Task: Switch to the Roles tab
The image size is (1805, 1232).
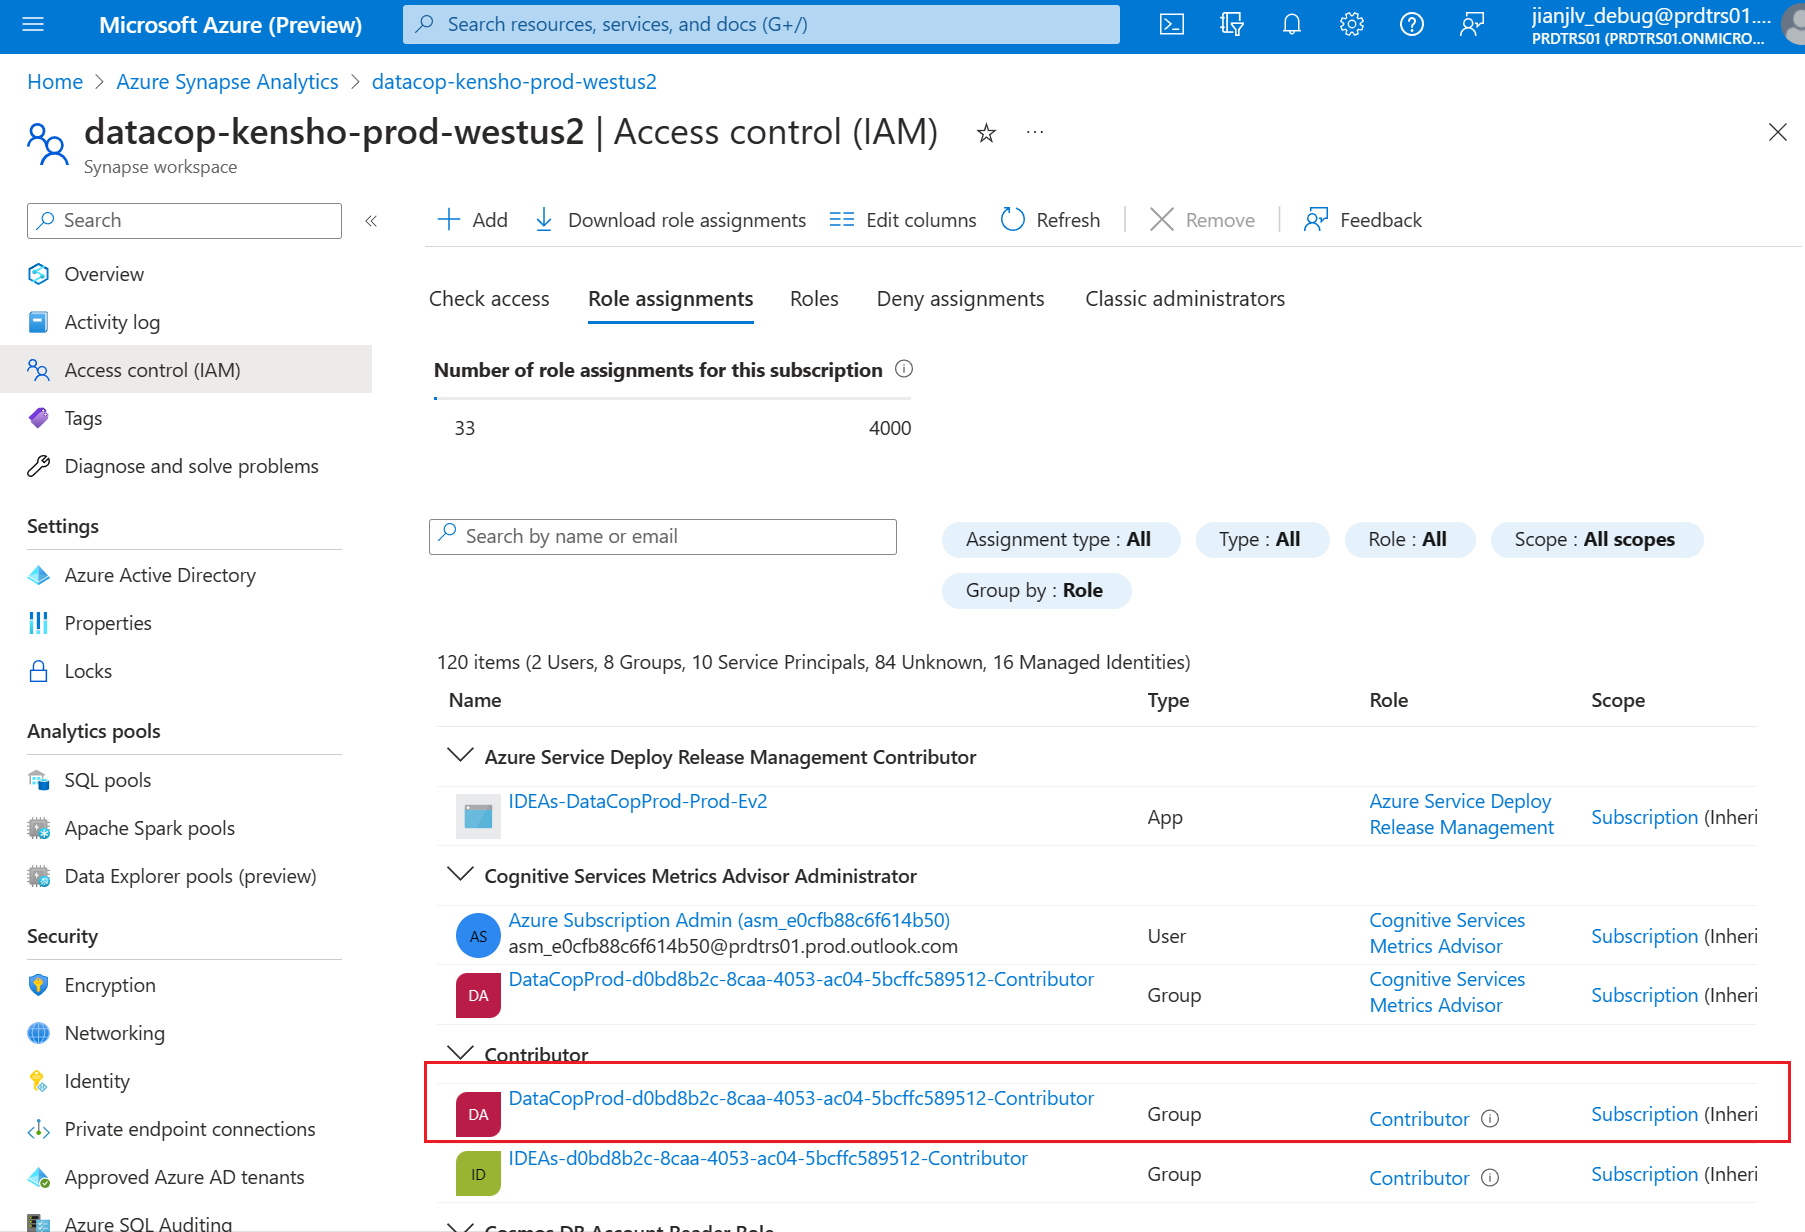Action: tap(814, 299)
